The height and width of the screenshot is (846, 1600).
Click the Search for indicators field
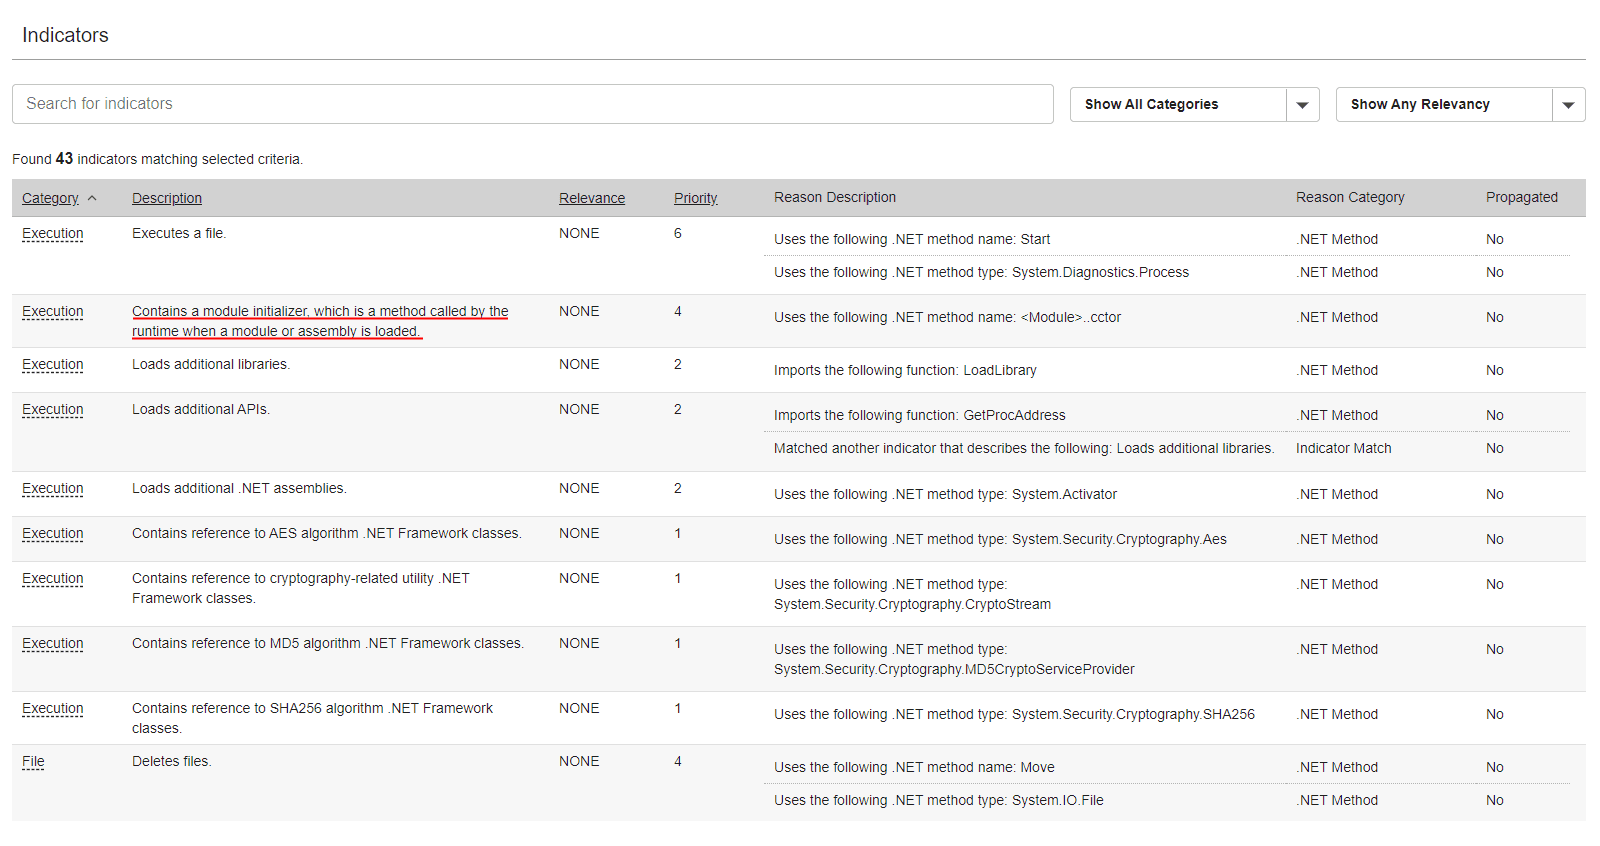coord(532,104)
